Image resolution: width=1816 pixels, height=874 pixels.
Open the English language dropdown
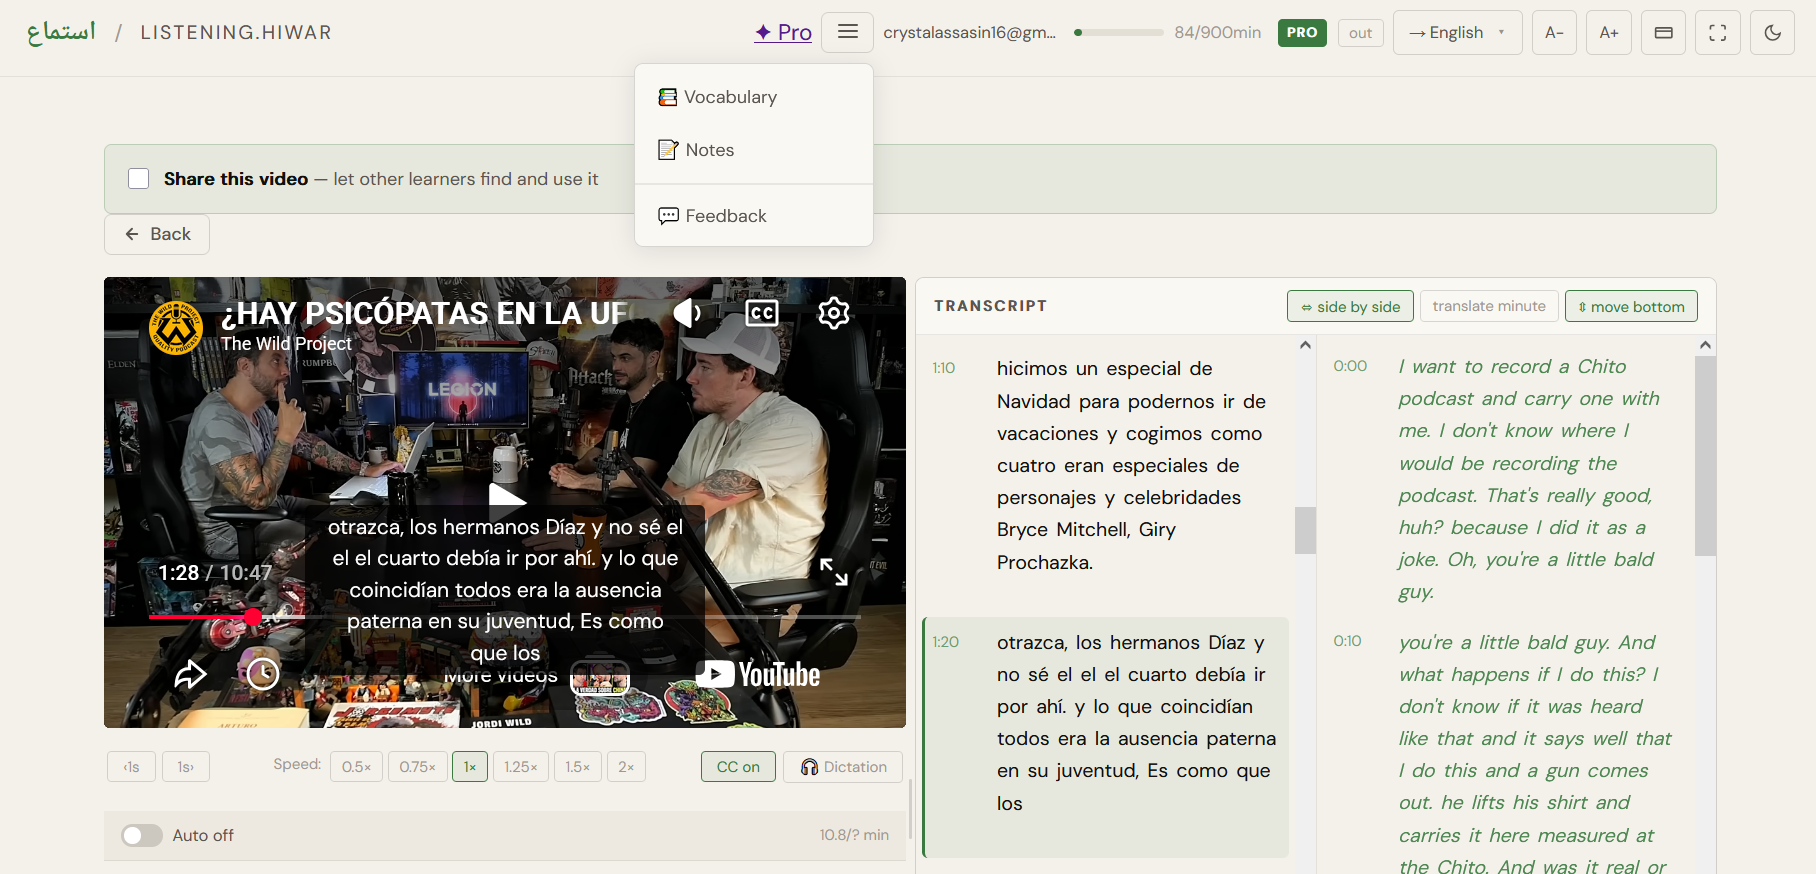1457,33
